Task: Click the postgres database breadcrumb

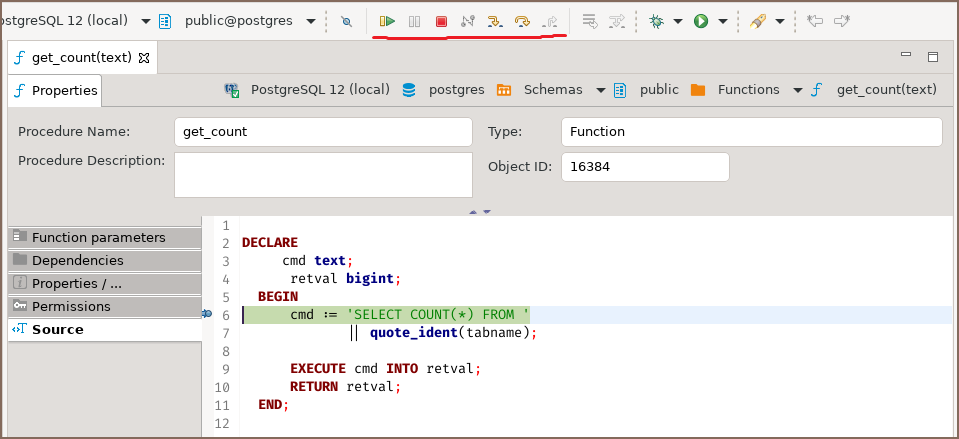Action: tap(456, 90)
